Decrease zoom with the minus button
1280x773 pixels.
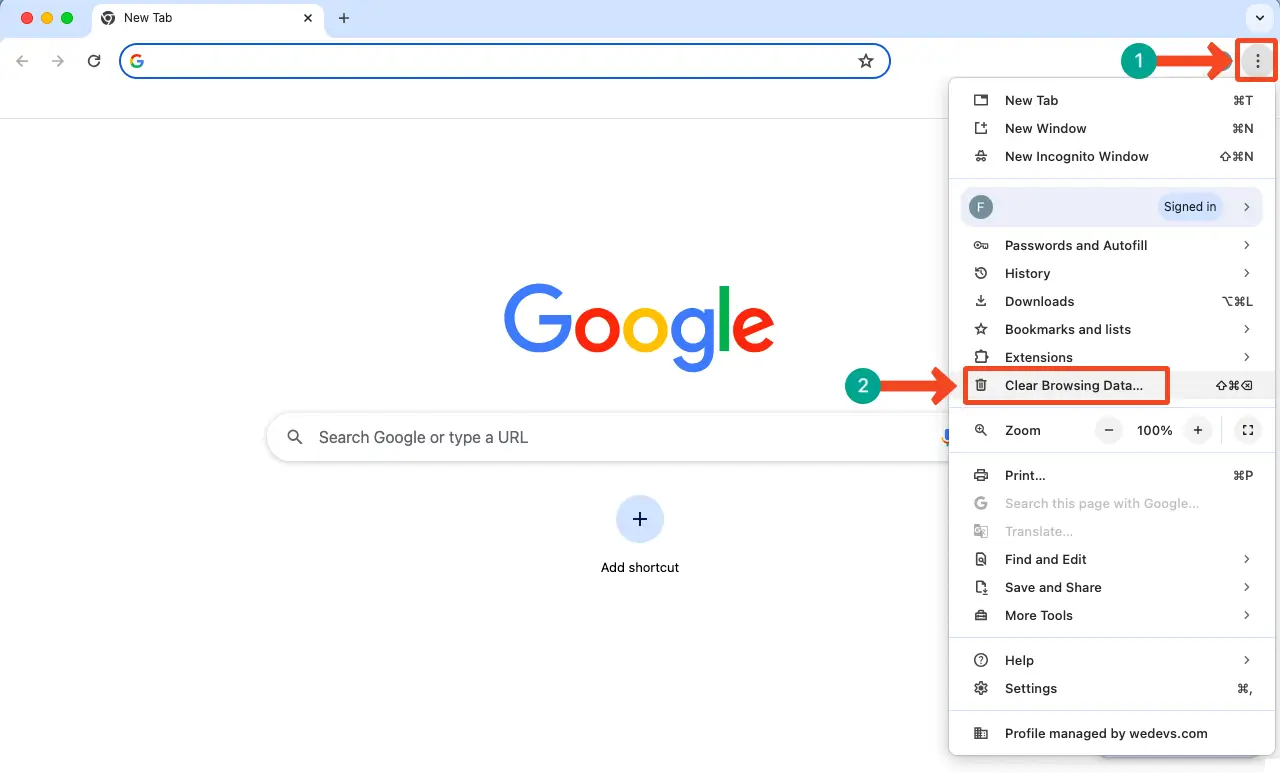point(1108,430)
